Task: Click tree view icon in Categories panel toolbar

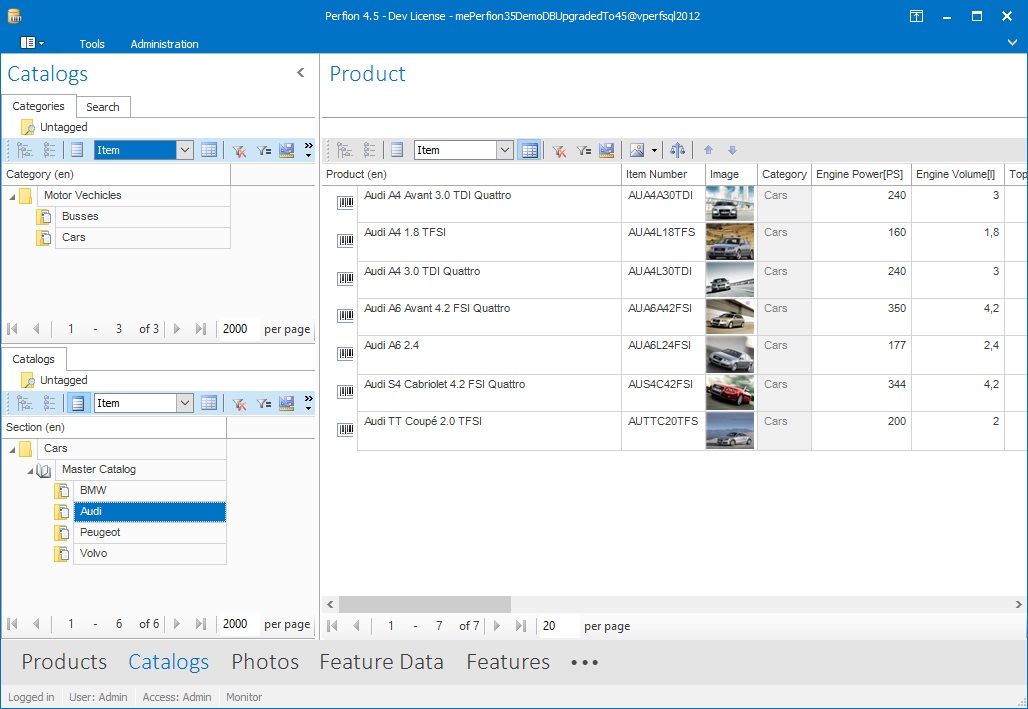Action: click(x=24, y=150)
